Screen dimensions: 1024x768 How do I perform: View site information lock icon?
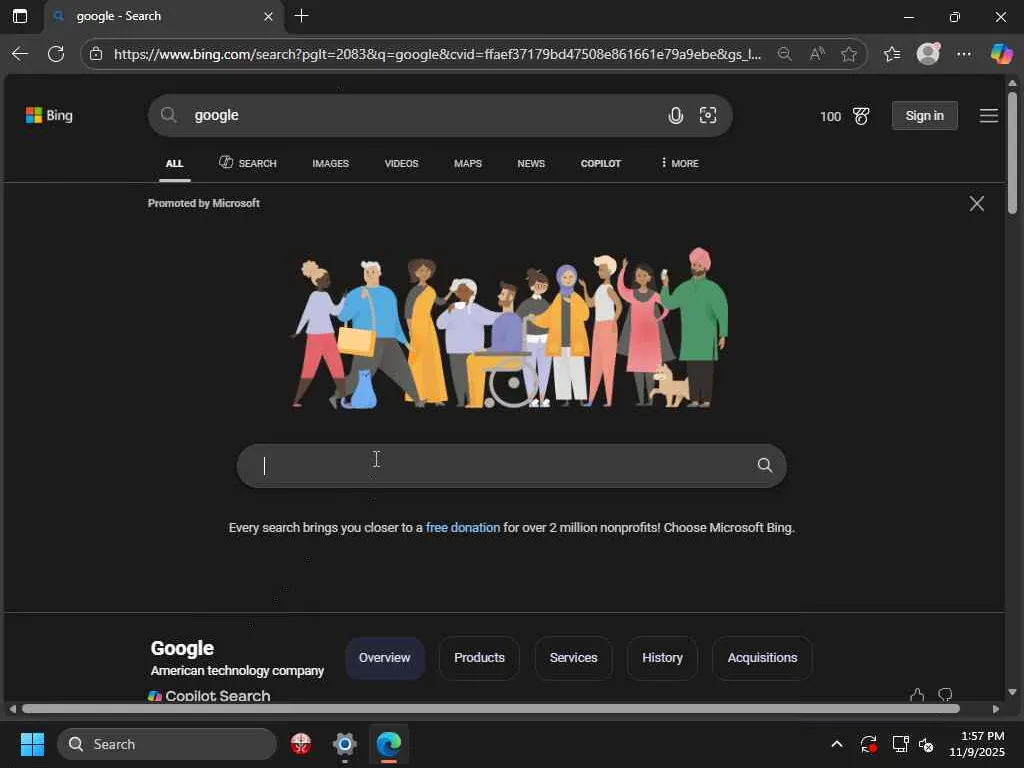coord(96,54)
